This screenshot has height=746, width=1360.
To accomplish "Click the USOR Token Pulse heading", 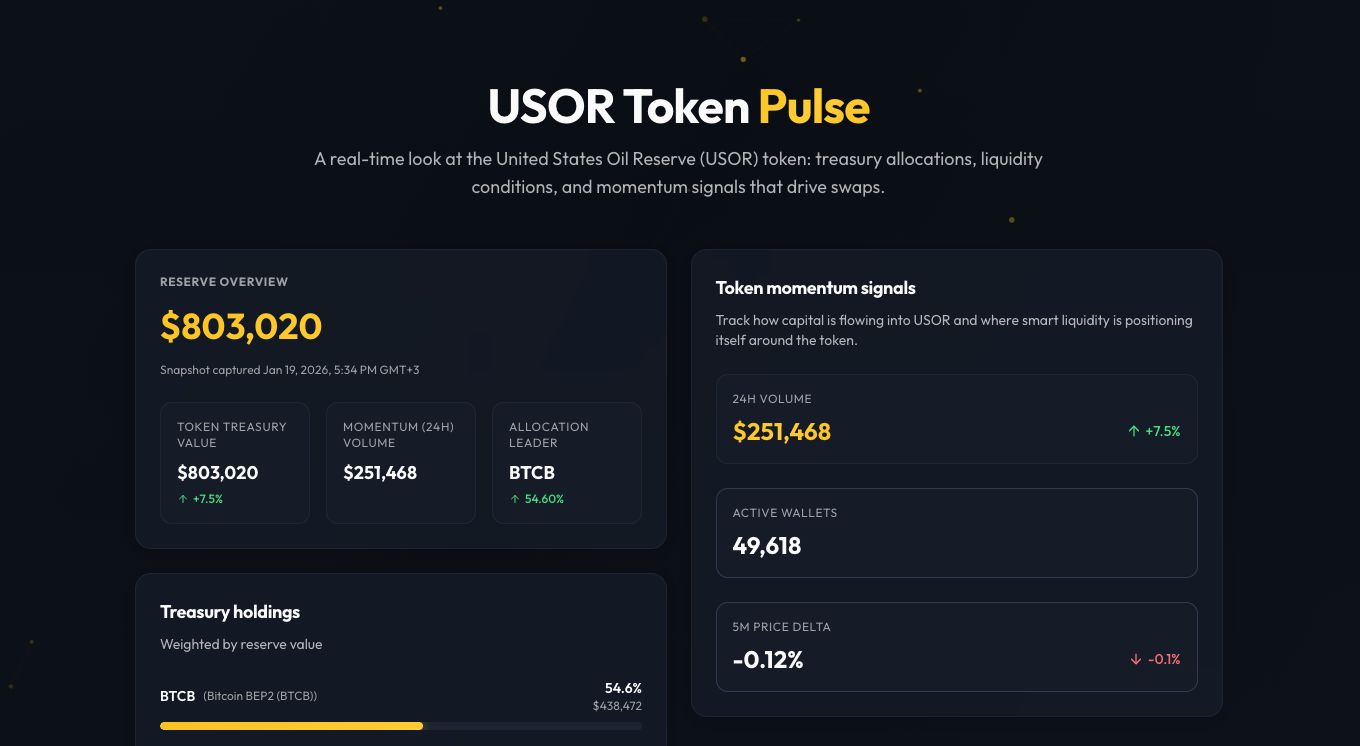I will [x=679, y=107].
